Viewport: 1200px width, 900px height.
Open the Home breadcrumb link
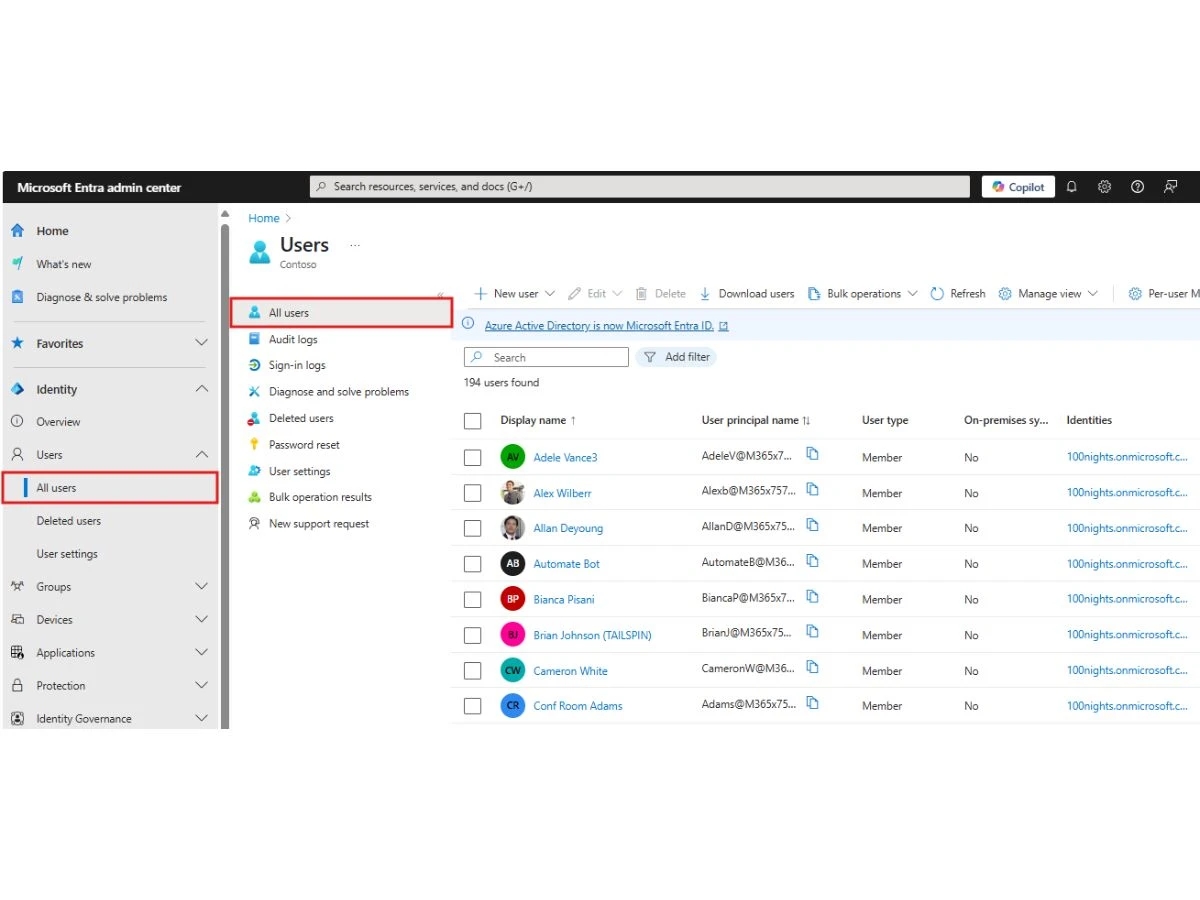click(264, 218)
